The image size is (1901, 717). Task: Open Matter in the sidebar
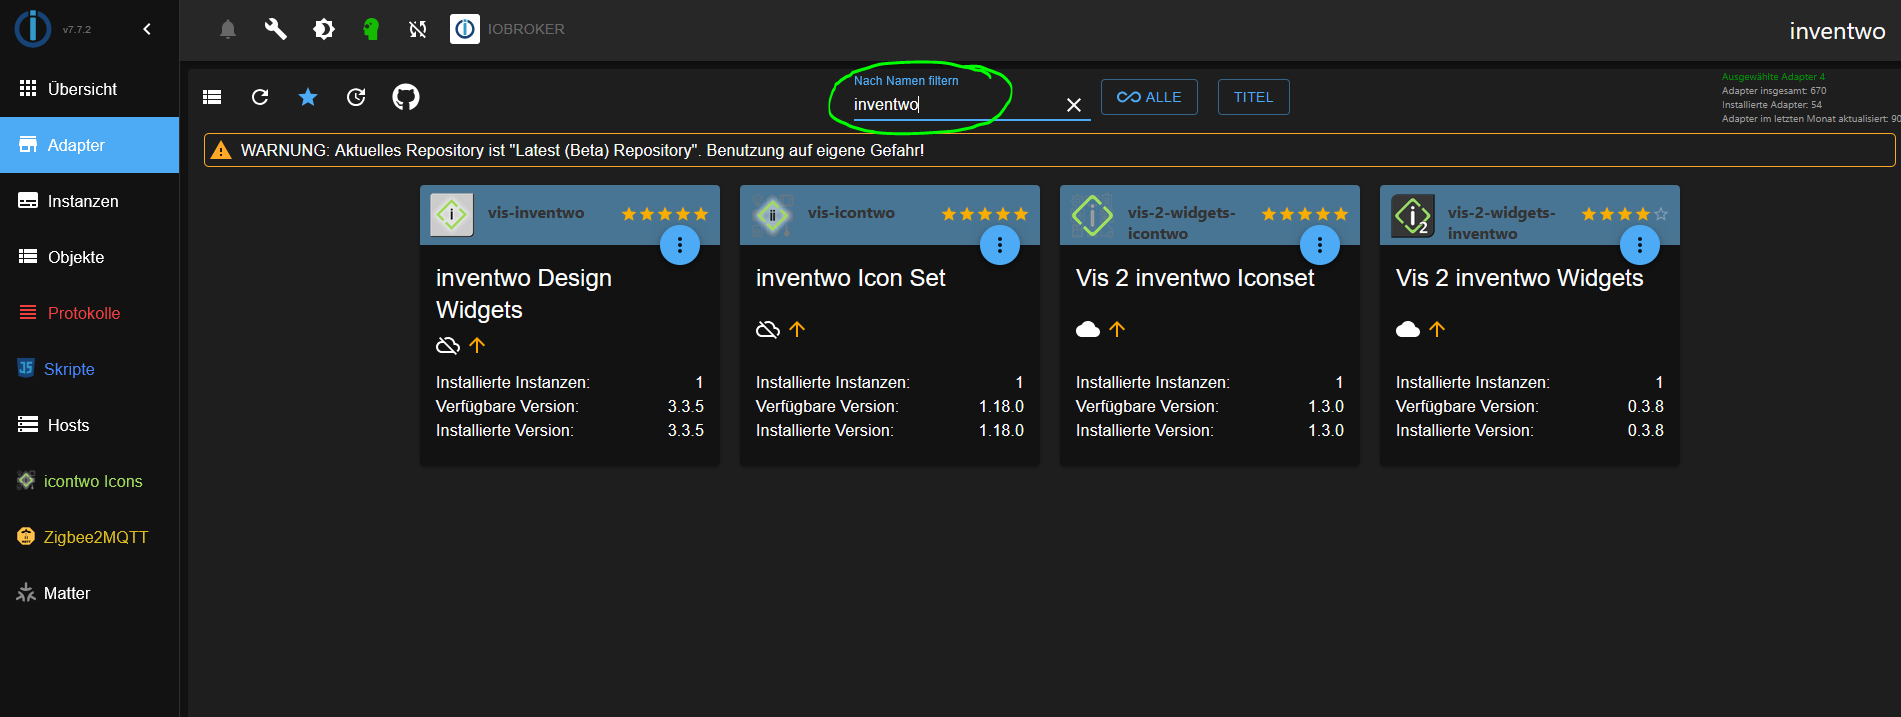pyautogui.click(x=90, y=593)
